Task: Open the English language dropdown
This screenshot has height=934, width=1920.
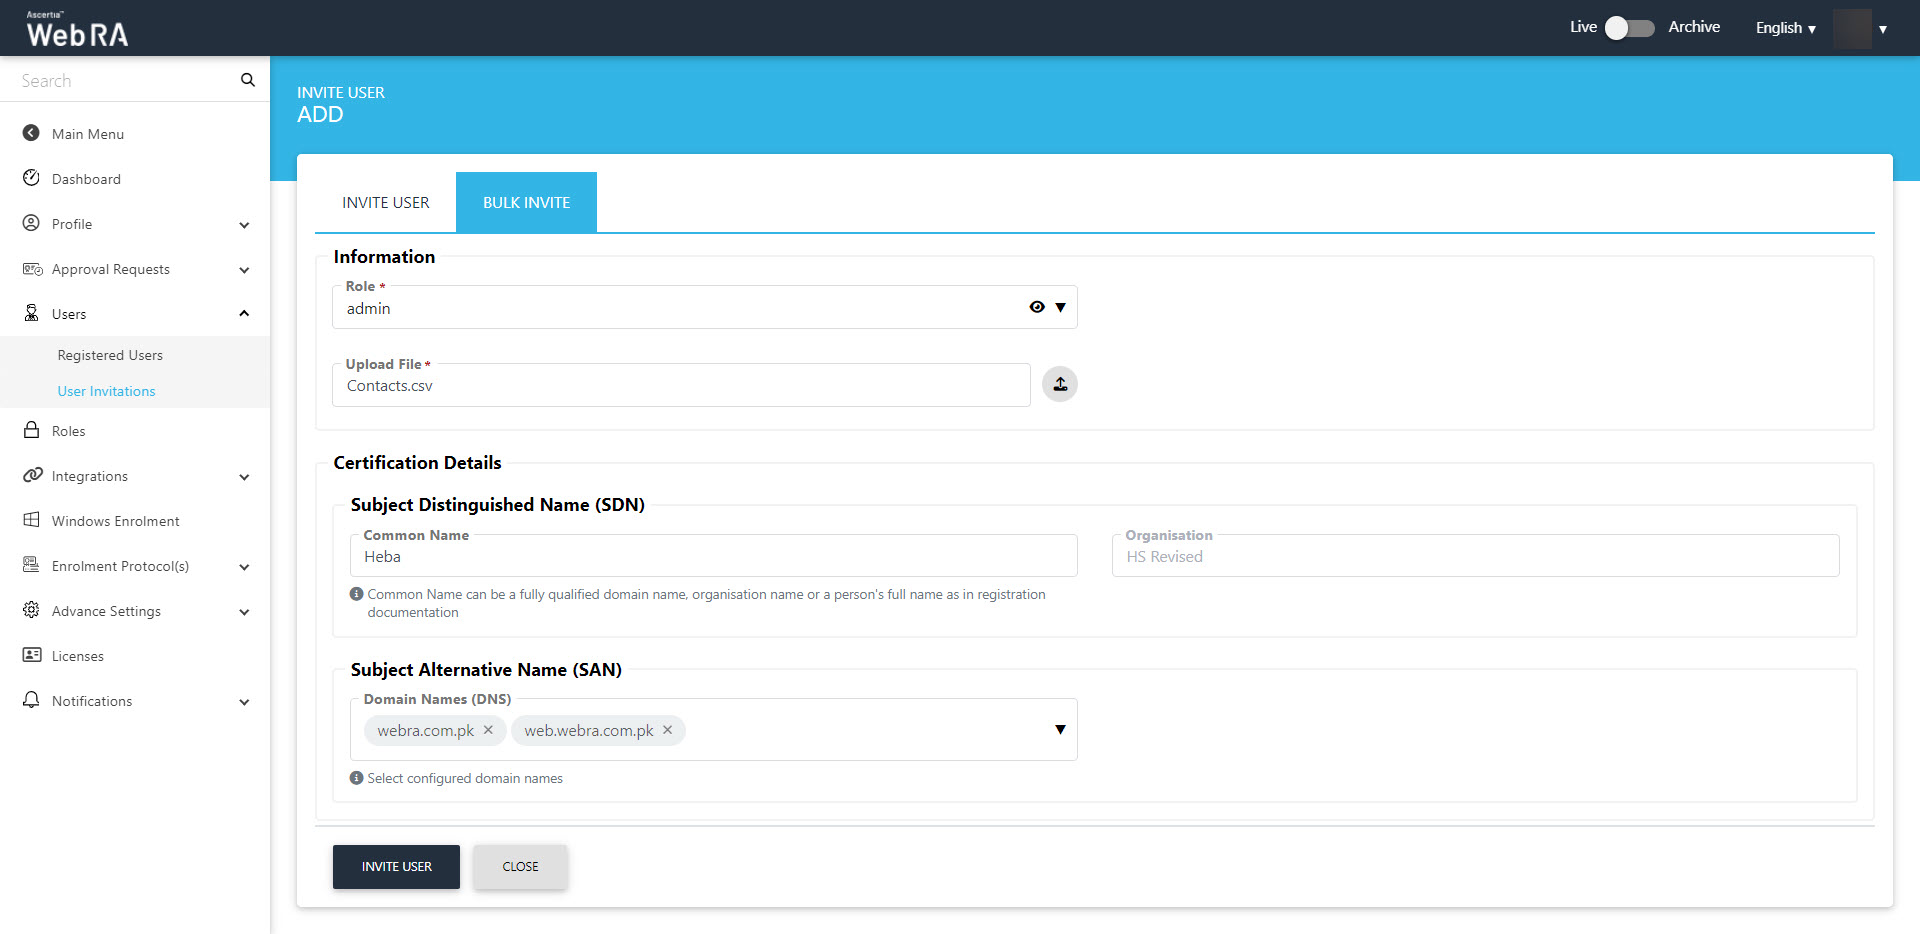Action: (x=1785, y=28)
